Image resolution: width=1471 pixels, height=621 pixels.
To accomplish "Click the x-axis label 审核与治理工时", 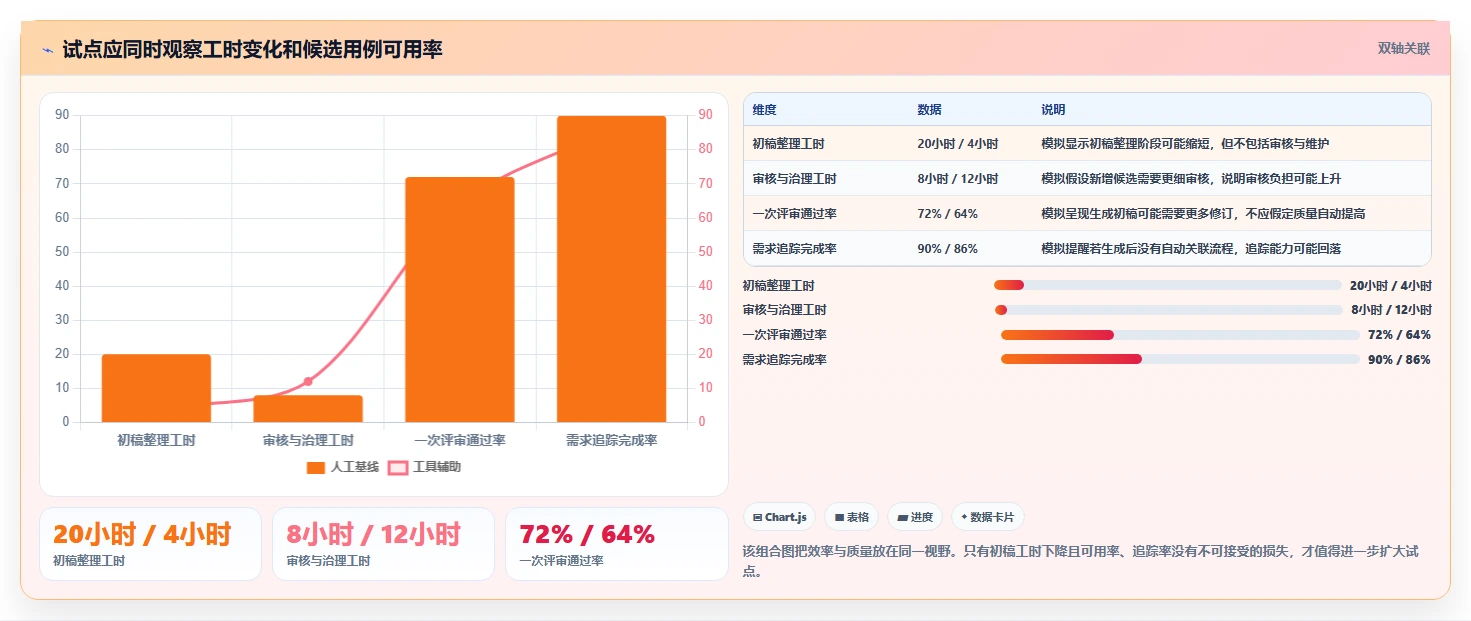I will coord(308,440).
